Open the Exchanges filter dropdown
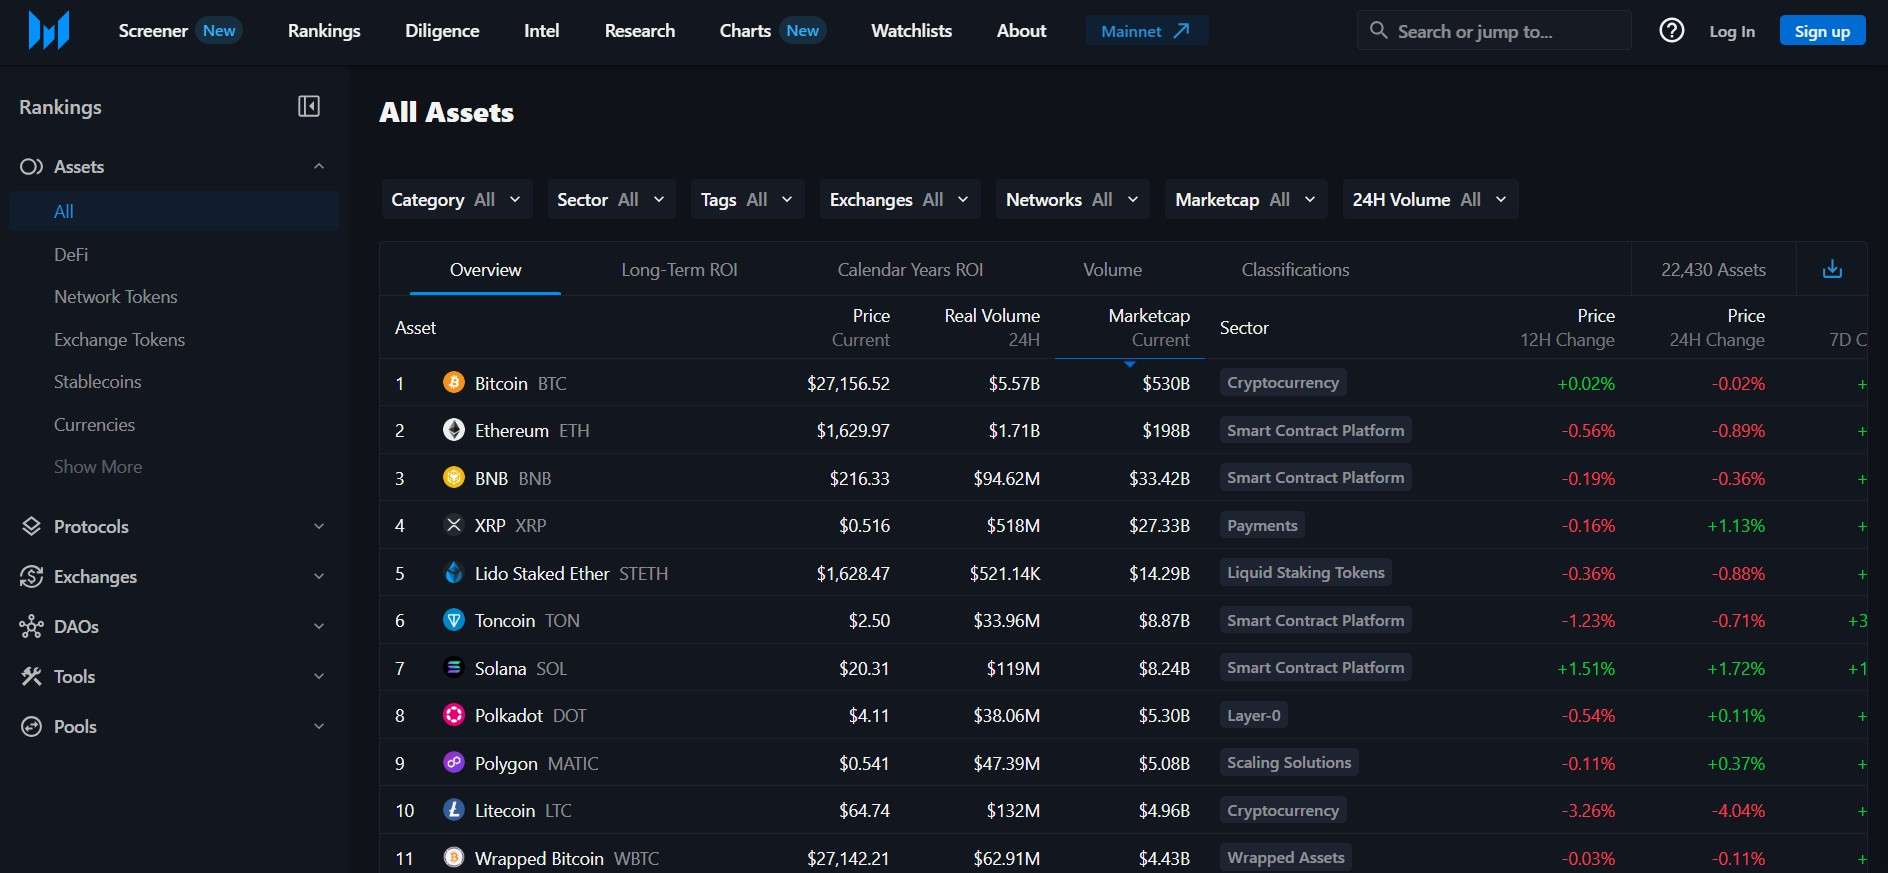Image resolution: width=1888 pixels, height=873 pixels. point(900,199)
